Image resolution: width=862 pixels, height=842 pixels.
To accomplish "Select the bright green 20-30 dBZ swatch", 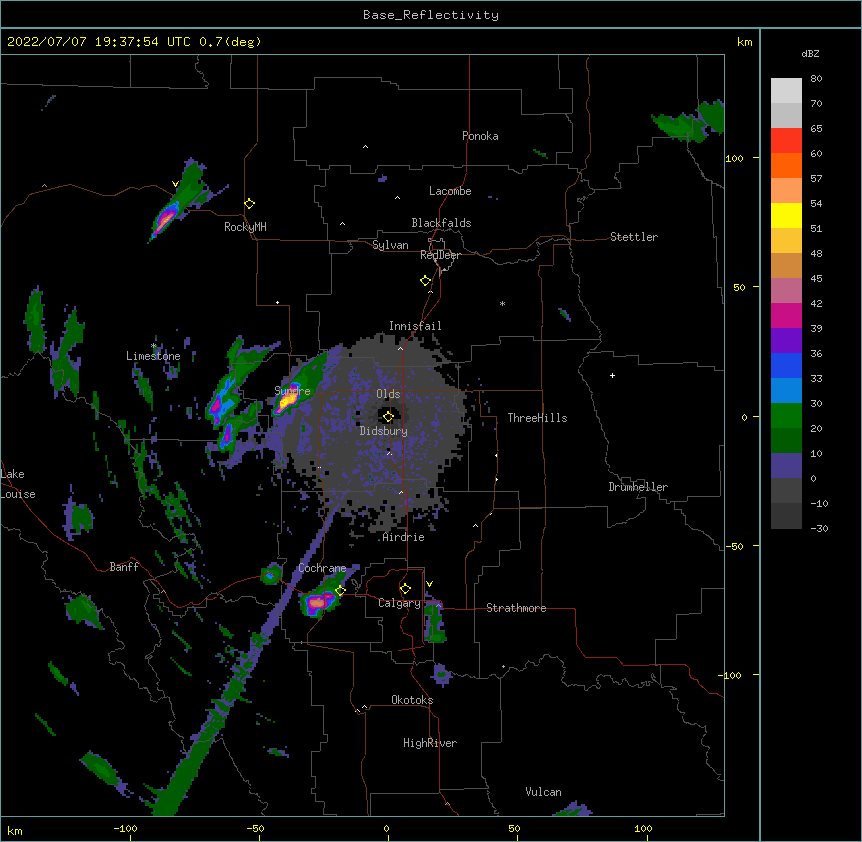I will 786,416.
